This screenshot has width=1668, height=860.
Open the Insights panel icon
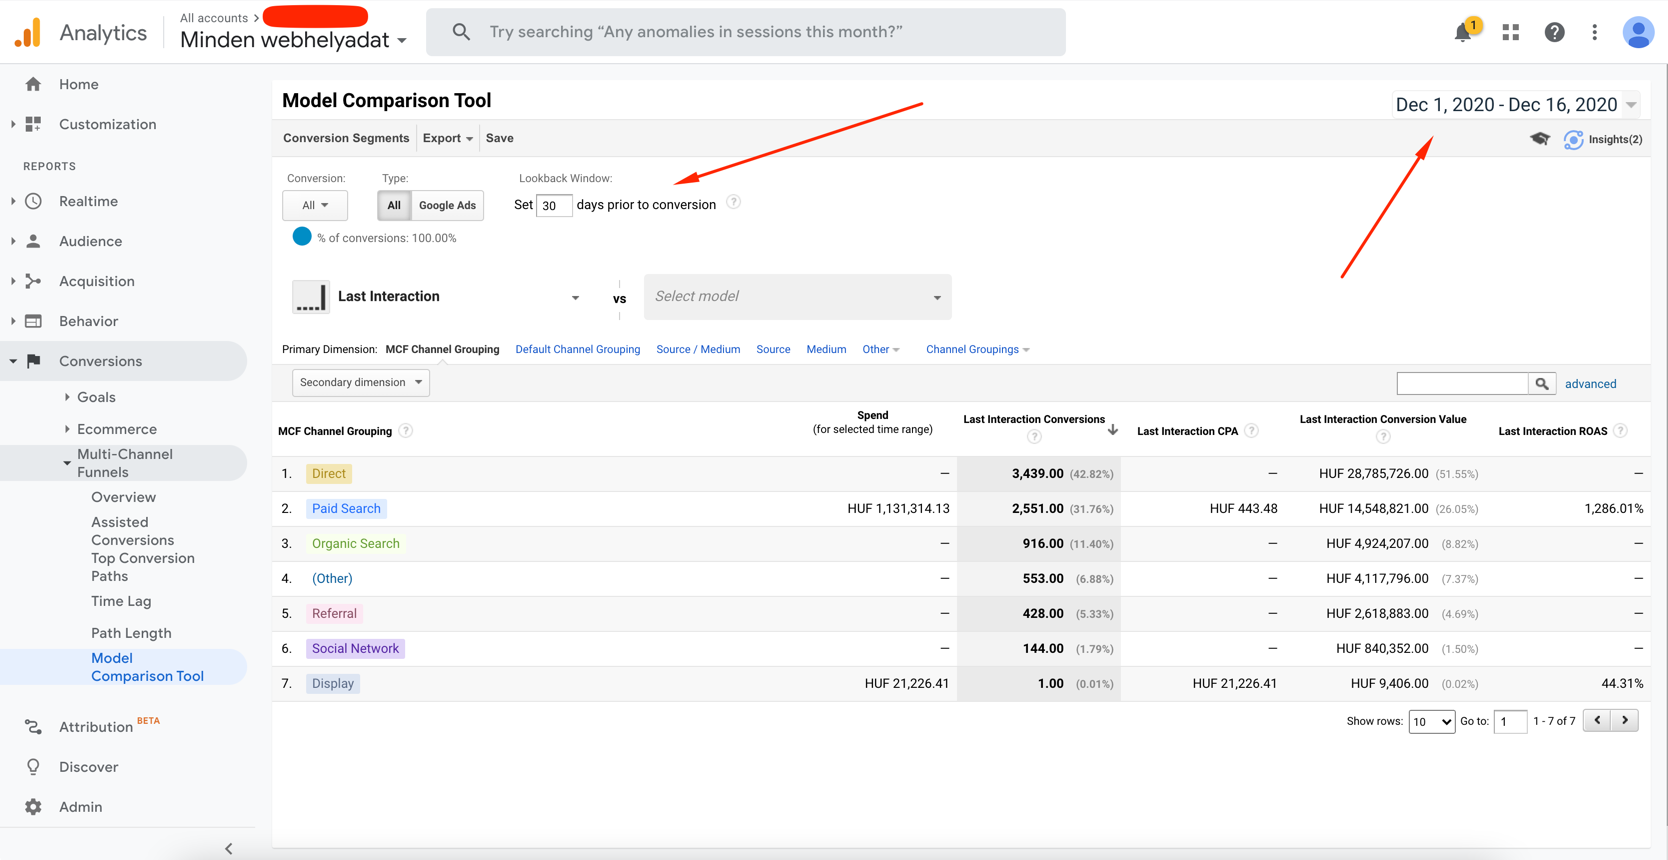1574,139
